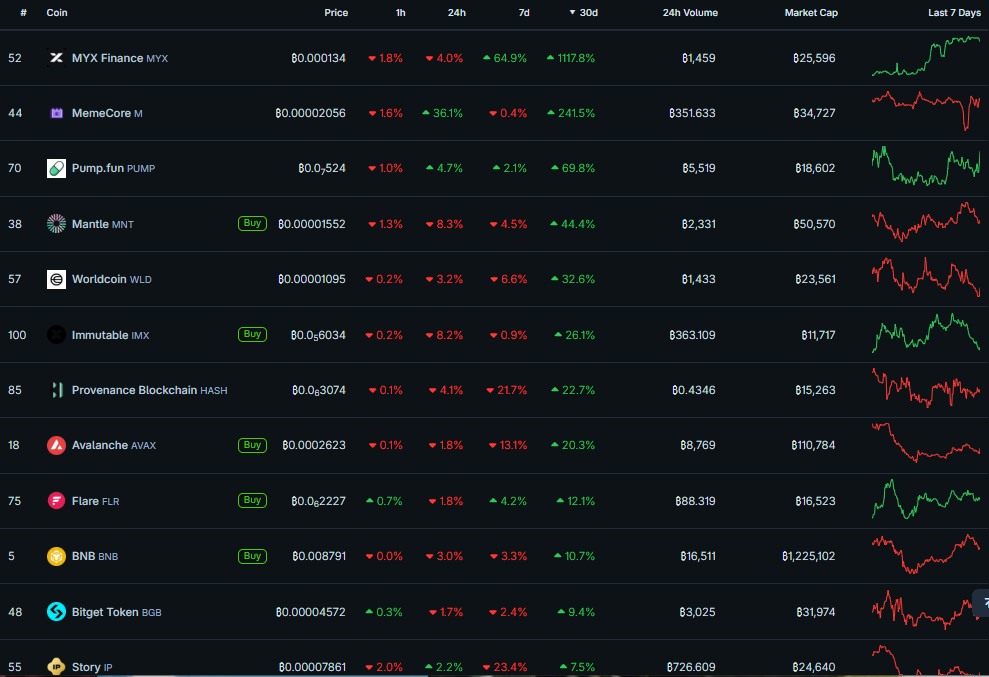This screenshot has height=677, width=989.
Task: Click MemeCore 7-day sparkline chart
Action: coord(926,111)
